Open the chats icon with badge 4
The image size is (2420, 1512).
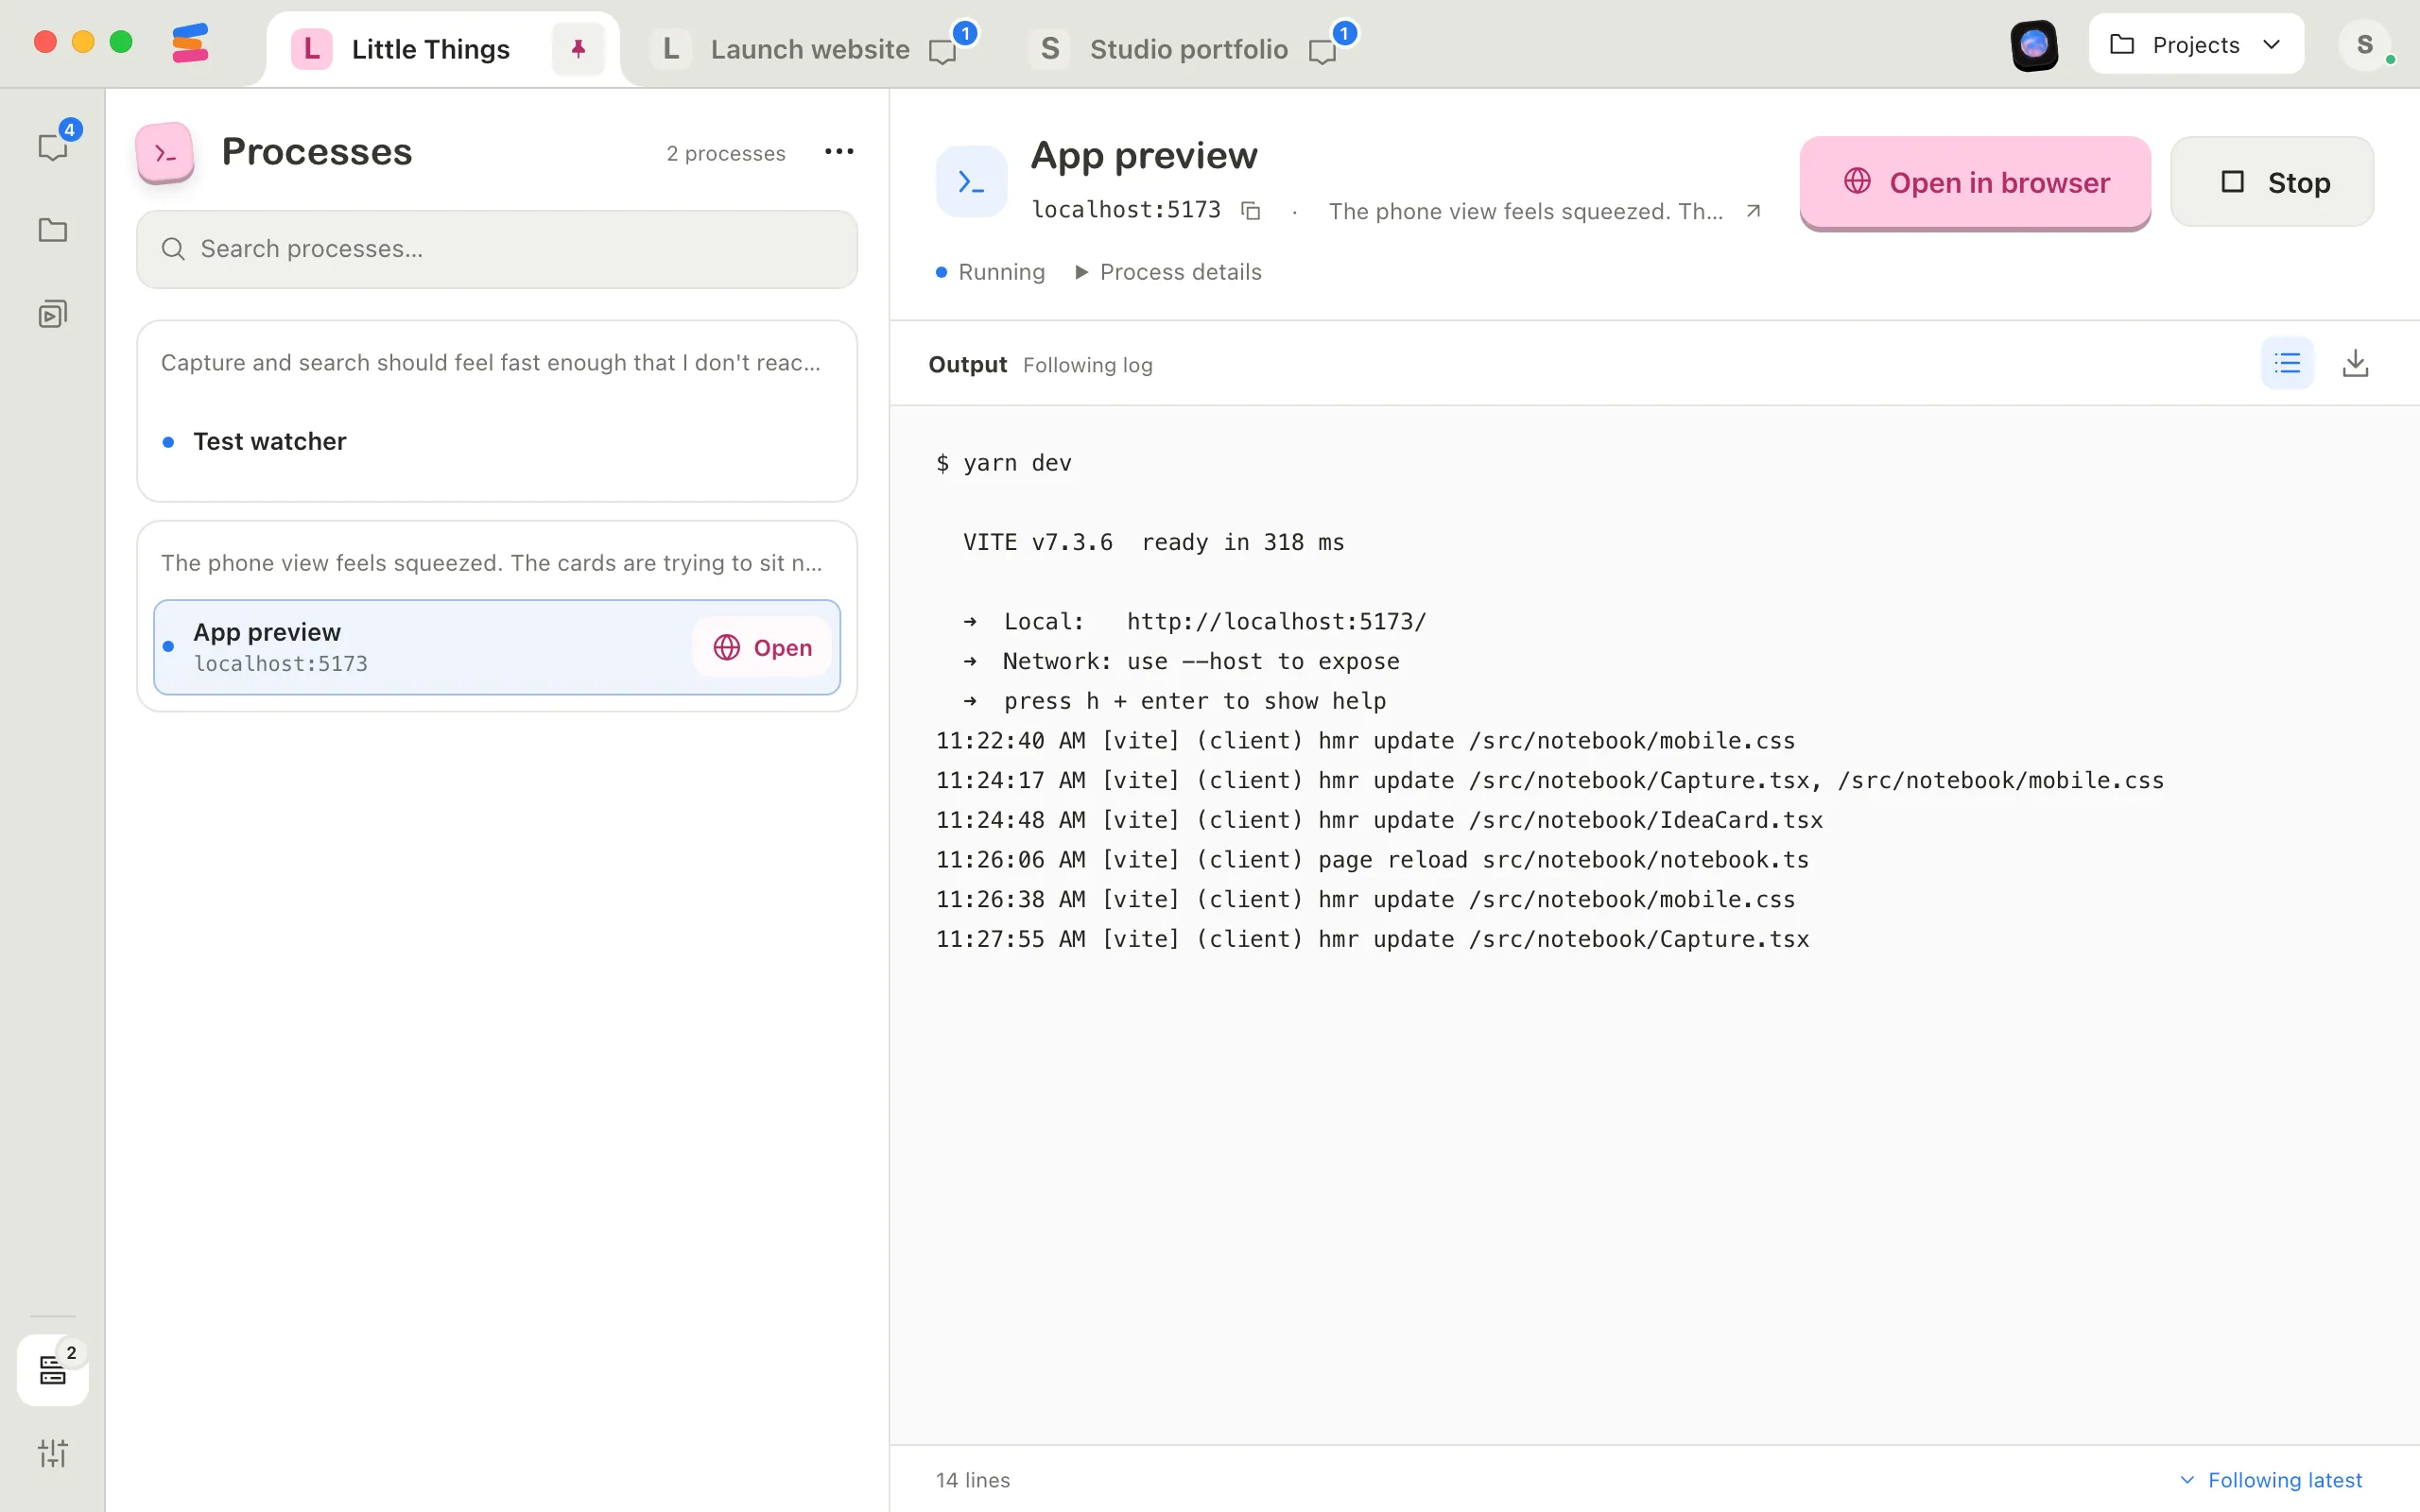point(52,146)
